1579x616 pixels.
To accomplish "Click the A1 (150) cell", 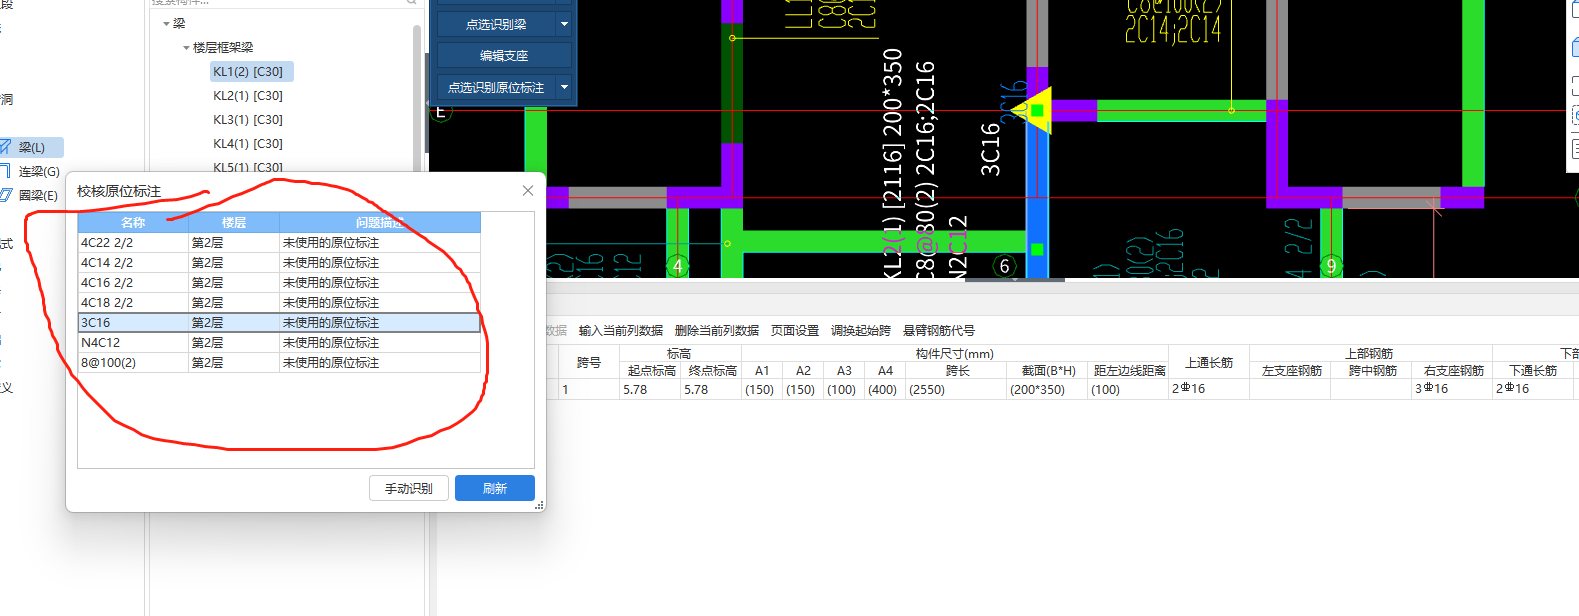I will [762, 390].
